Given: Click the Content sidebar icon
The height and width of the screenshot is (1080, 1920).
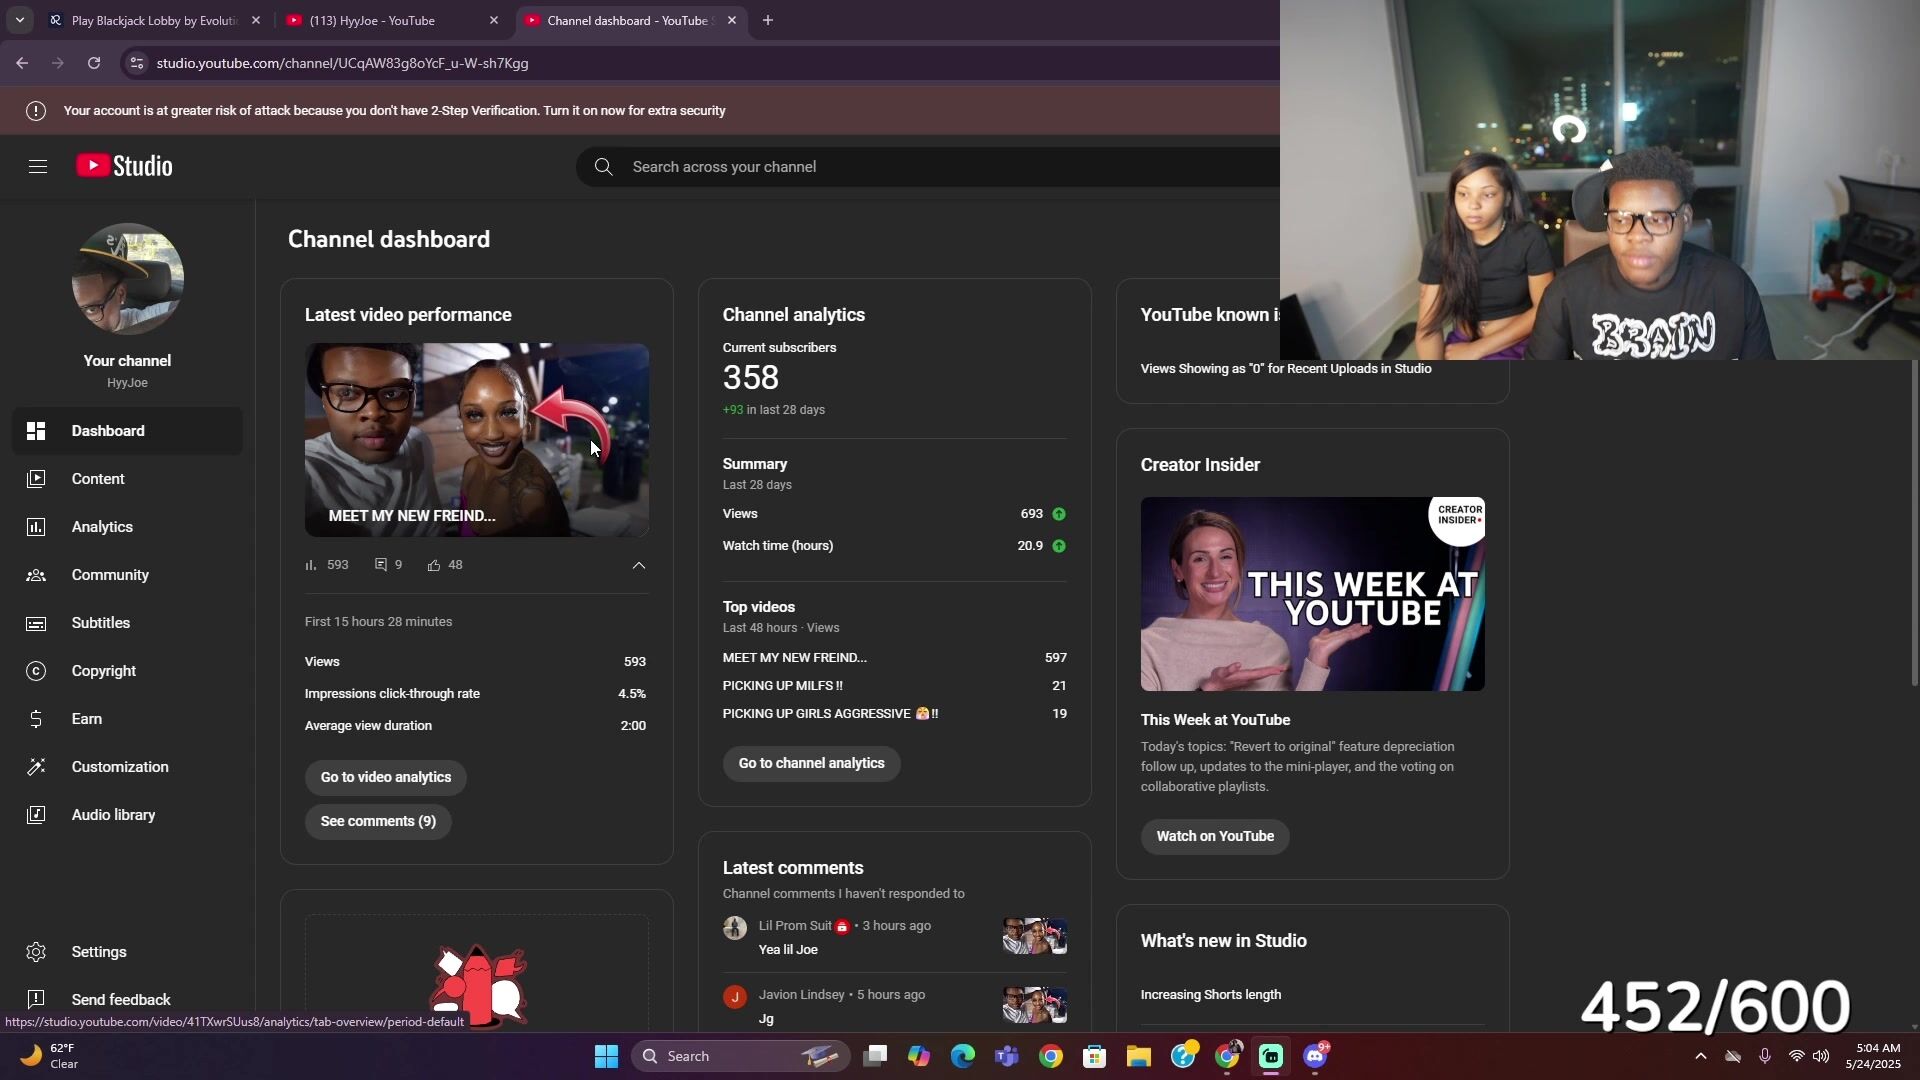Looking at the screenshot, I should tap(36, 479).
